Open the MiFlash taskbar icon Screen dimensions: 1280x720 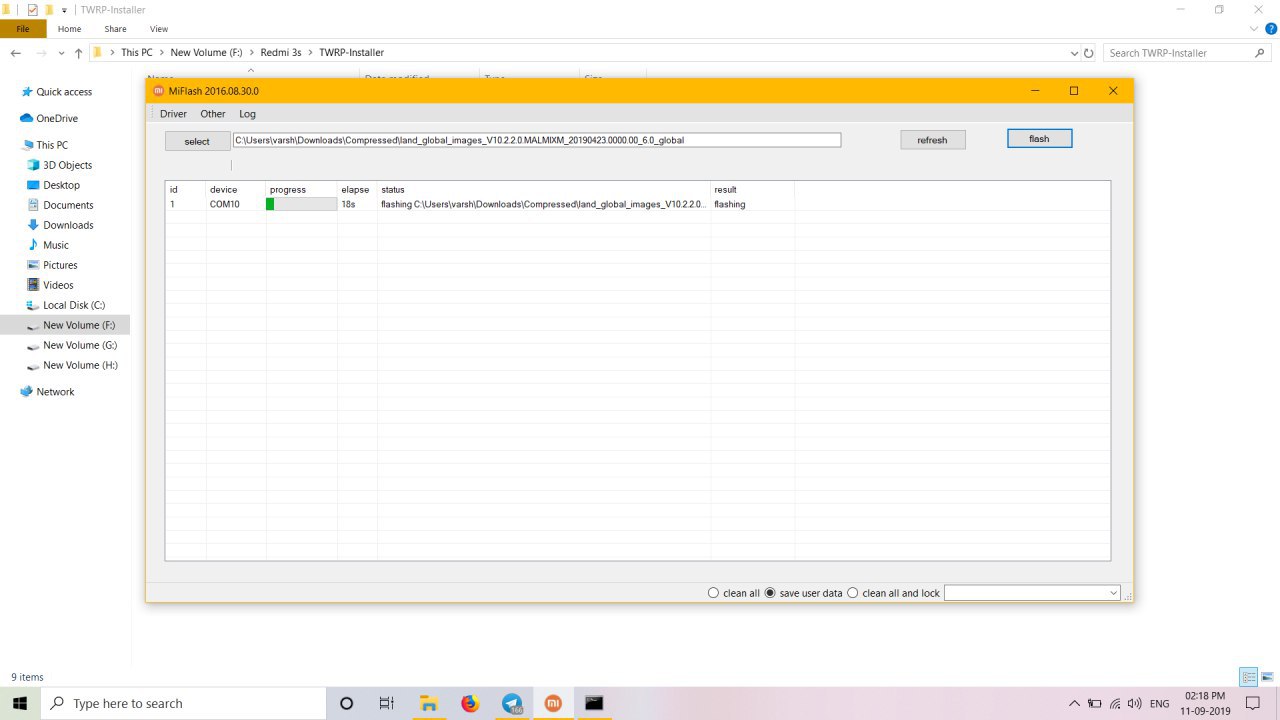point(553,703)
